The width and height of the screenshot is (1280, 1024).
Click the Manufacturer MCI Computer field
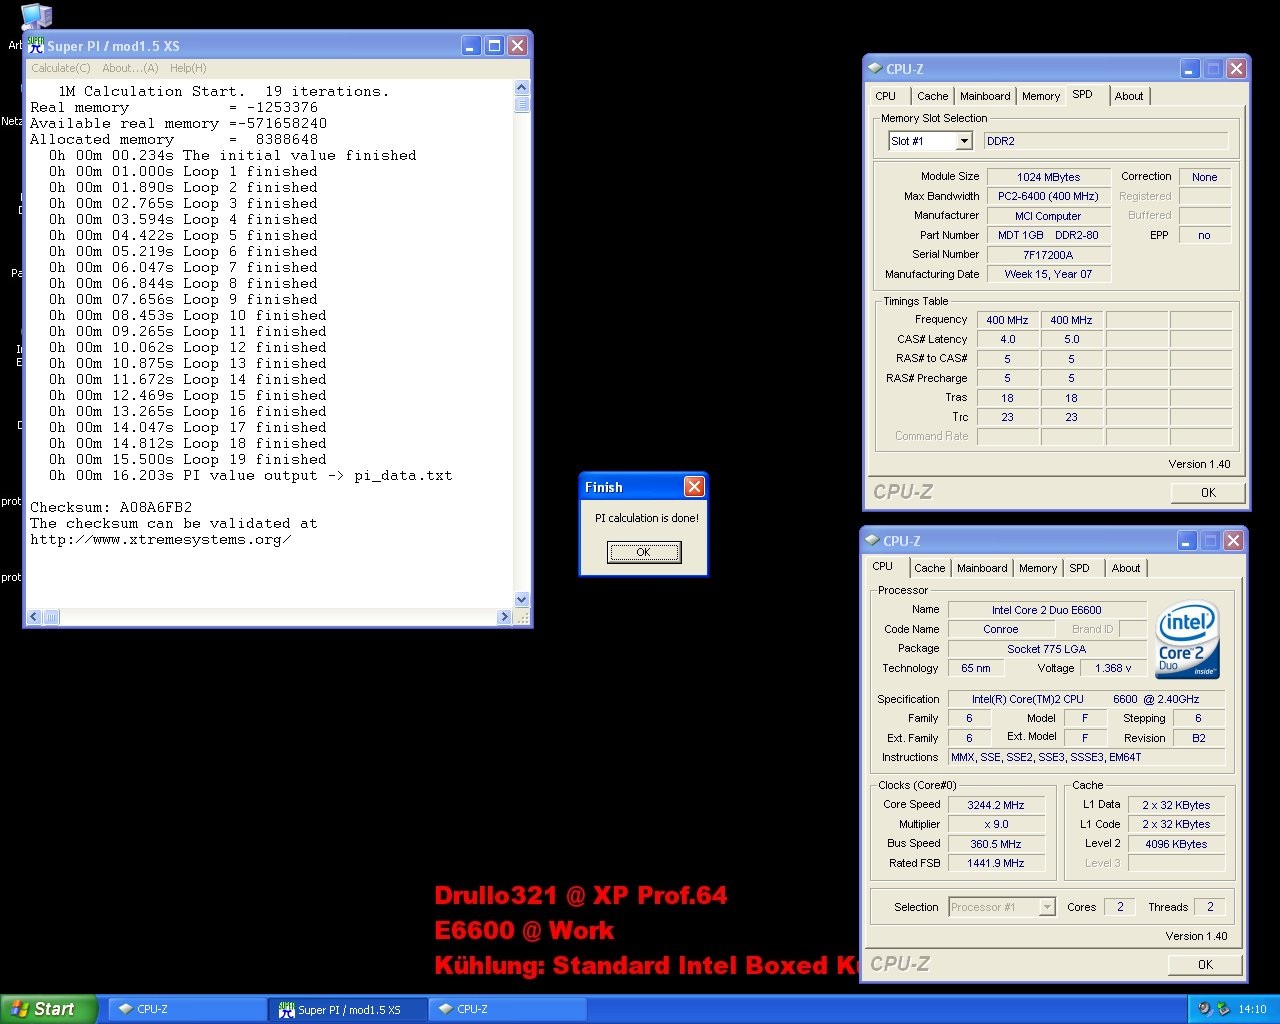(x=1048, y=216)
